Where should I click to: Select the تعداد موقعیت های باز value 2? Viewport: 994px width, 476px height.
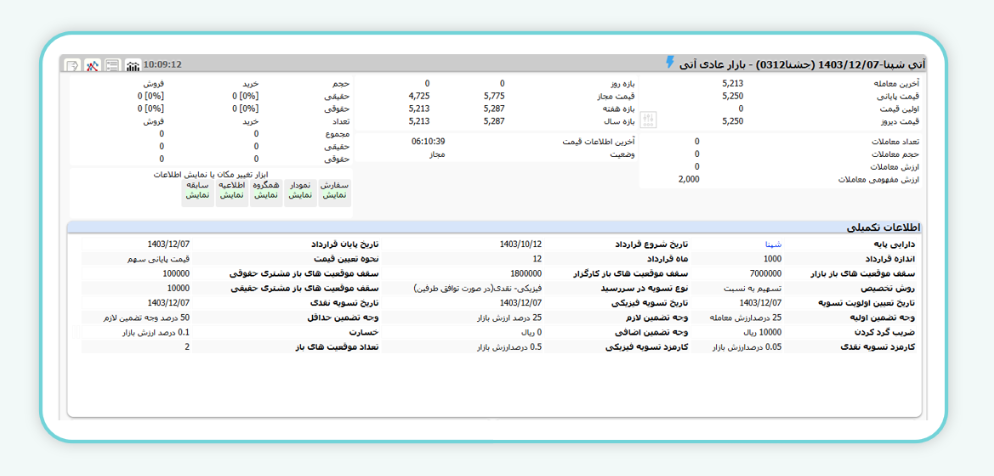coord(186,347)
